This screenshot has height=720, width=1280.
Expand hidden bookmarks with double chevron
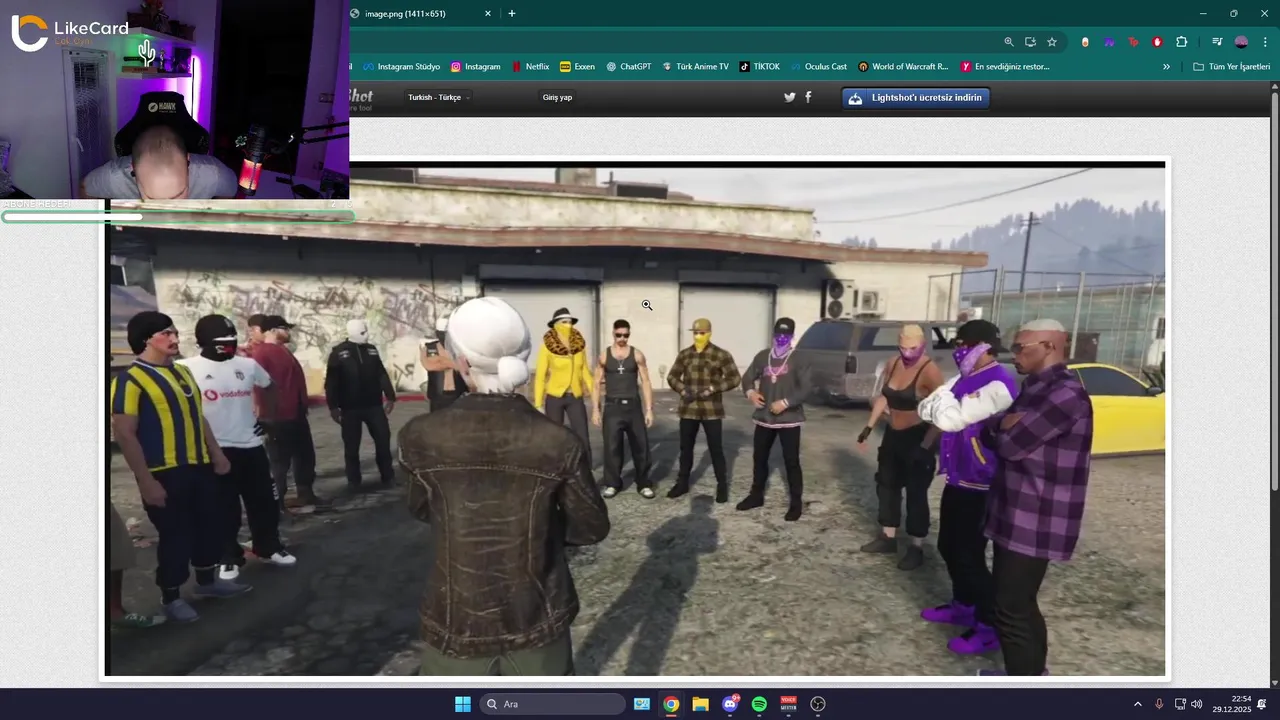1166,67
